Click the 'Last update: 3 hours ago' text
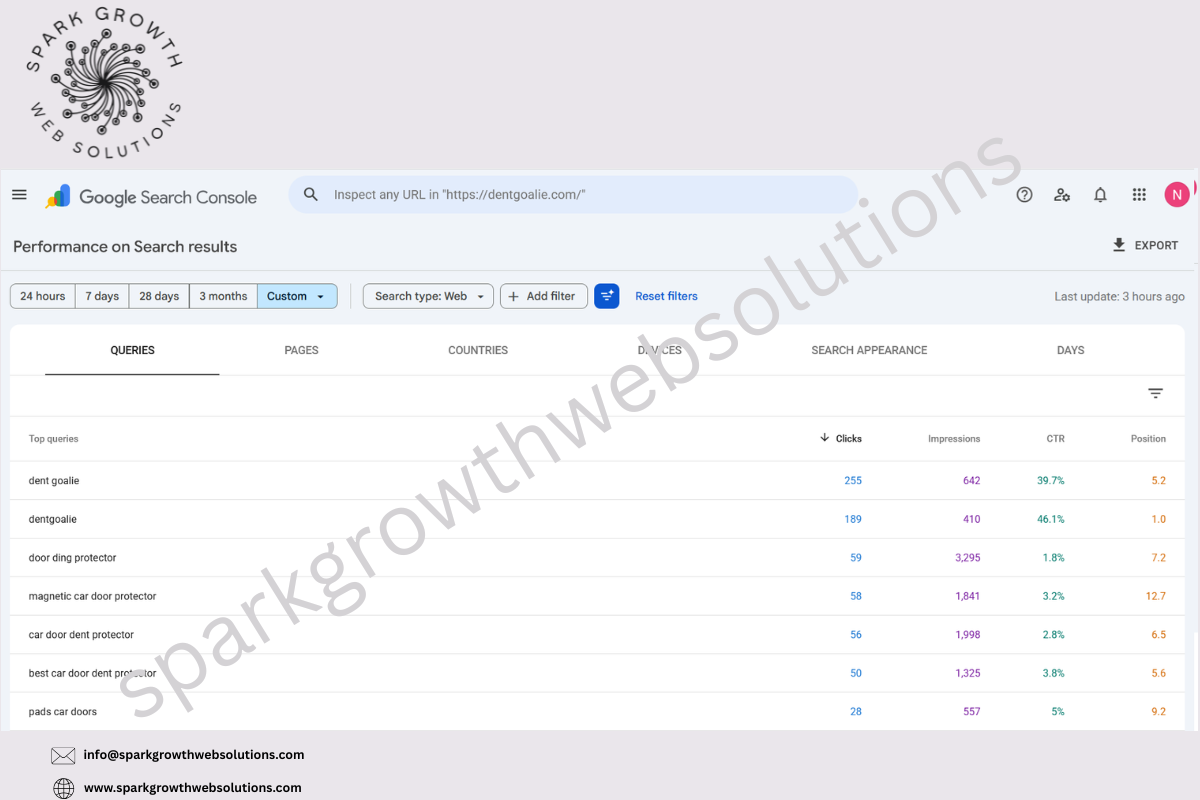1200x800 pixels. 1119,296
